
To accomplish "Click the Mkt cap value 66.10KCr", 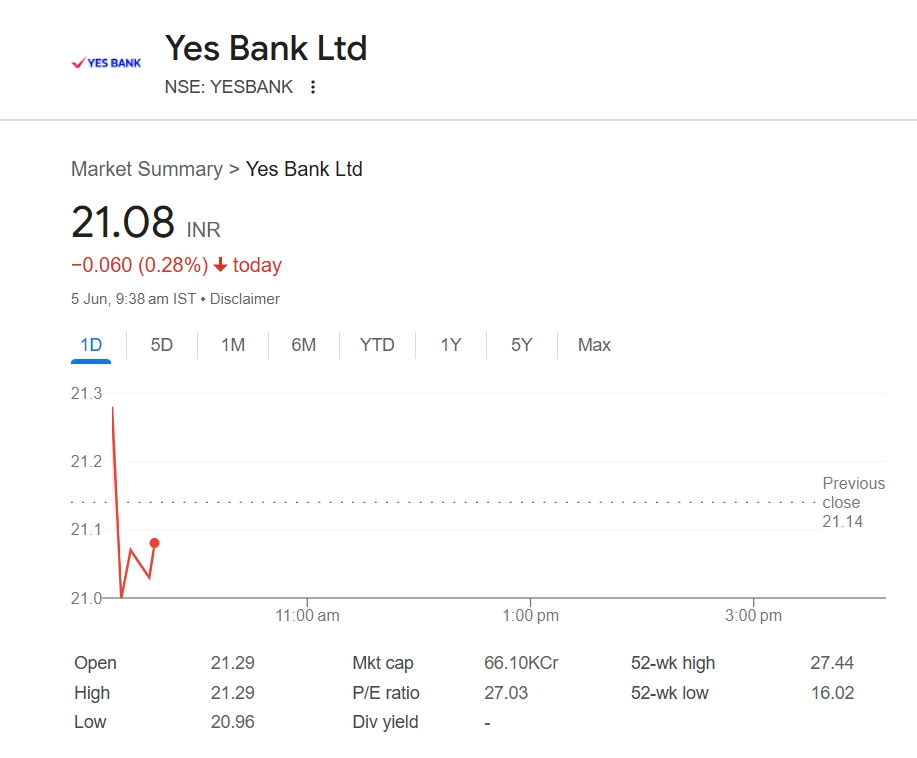I will (x=521, y=663).
